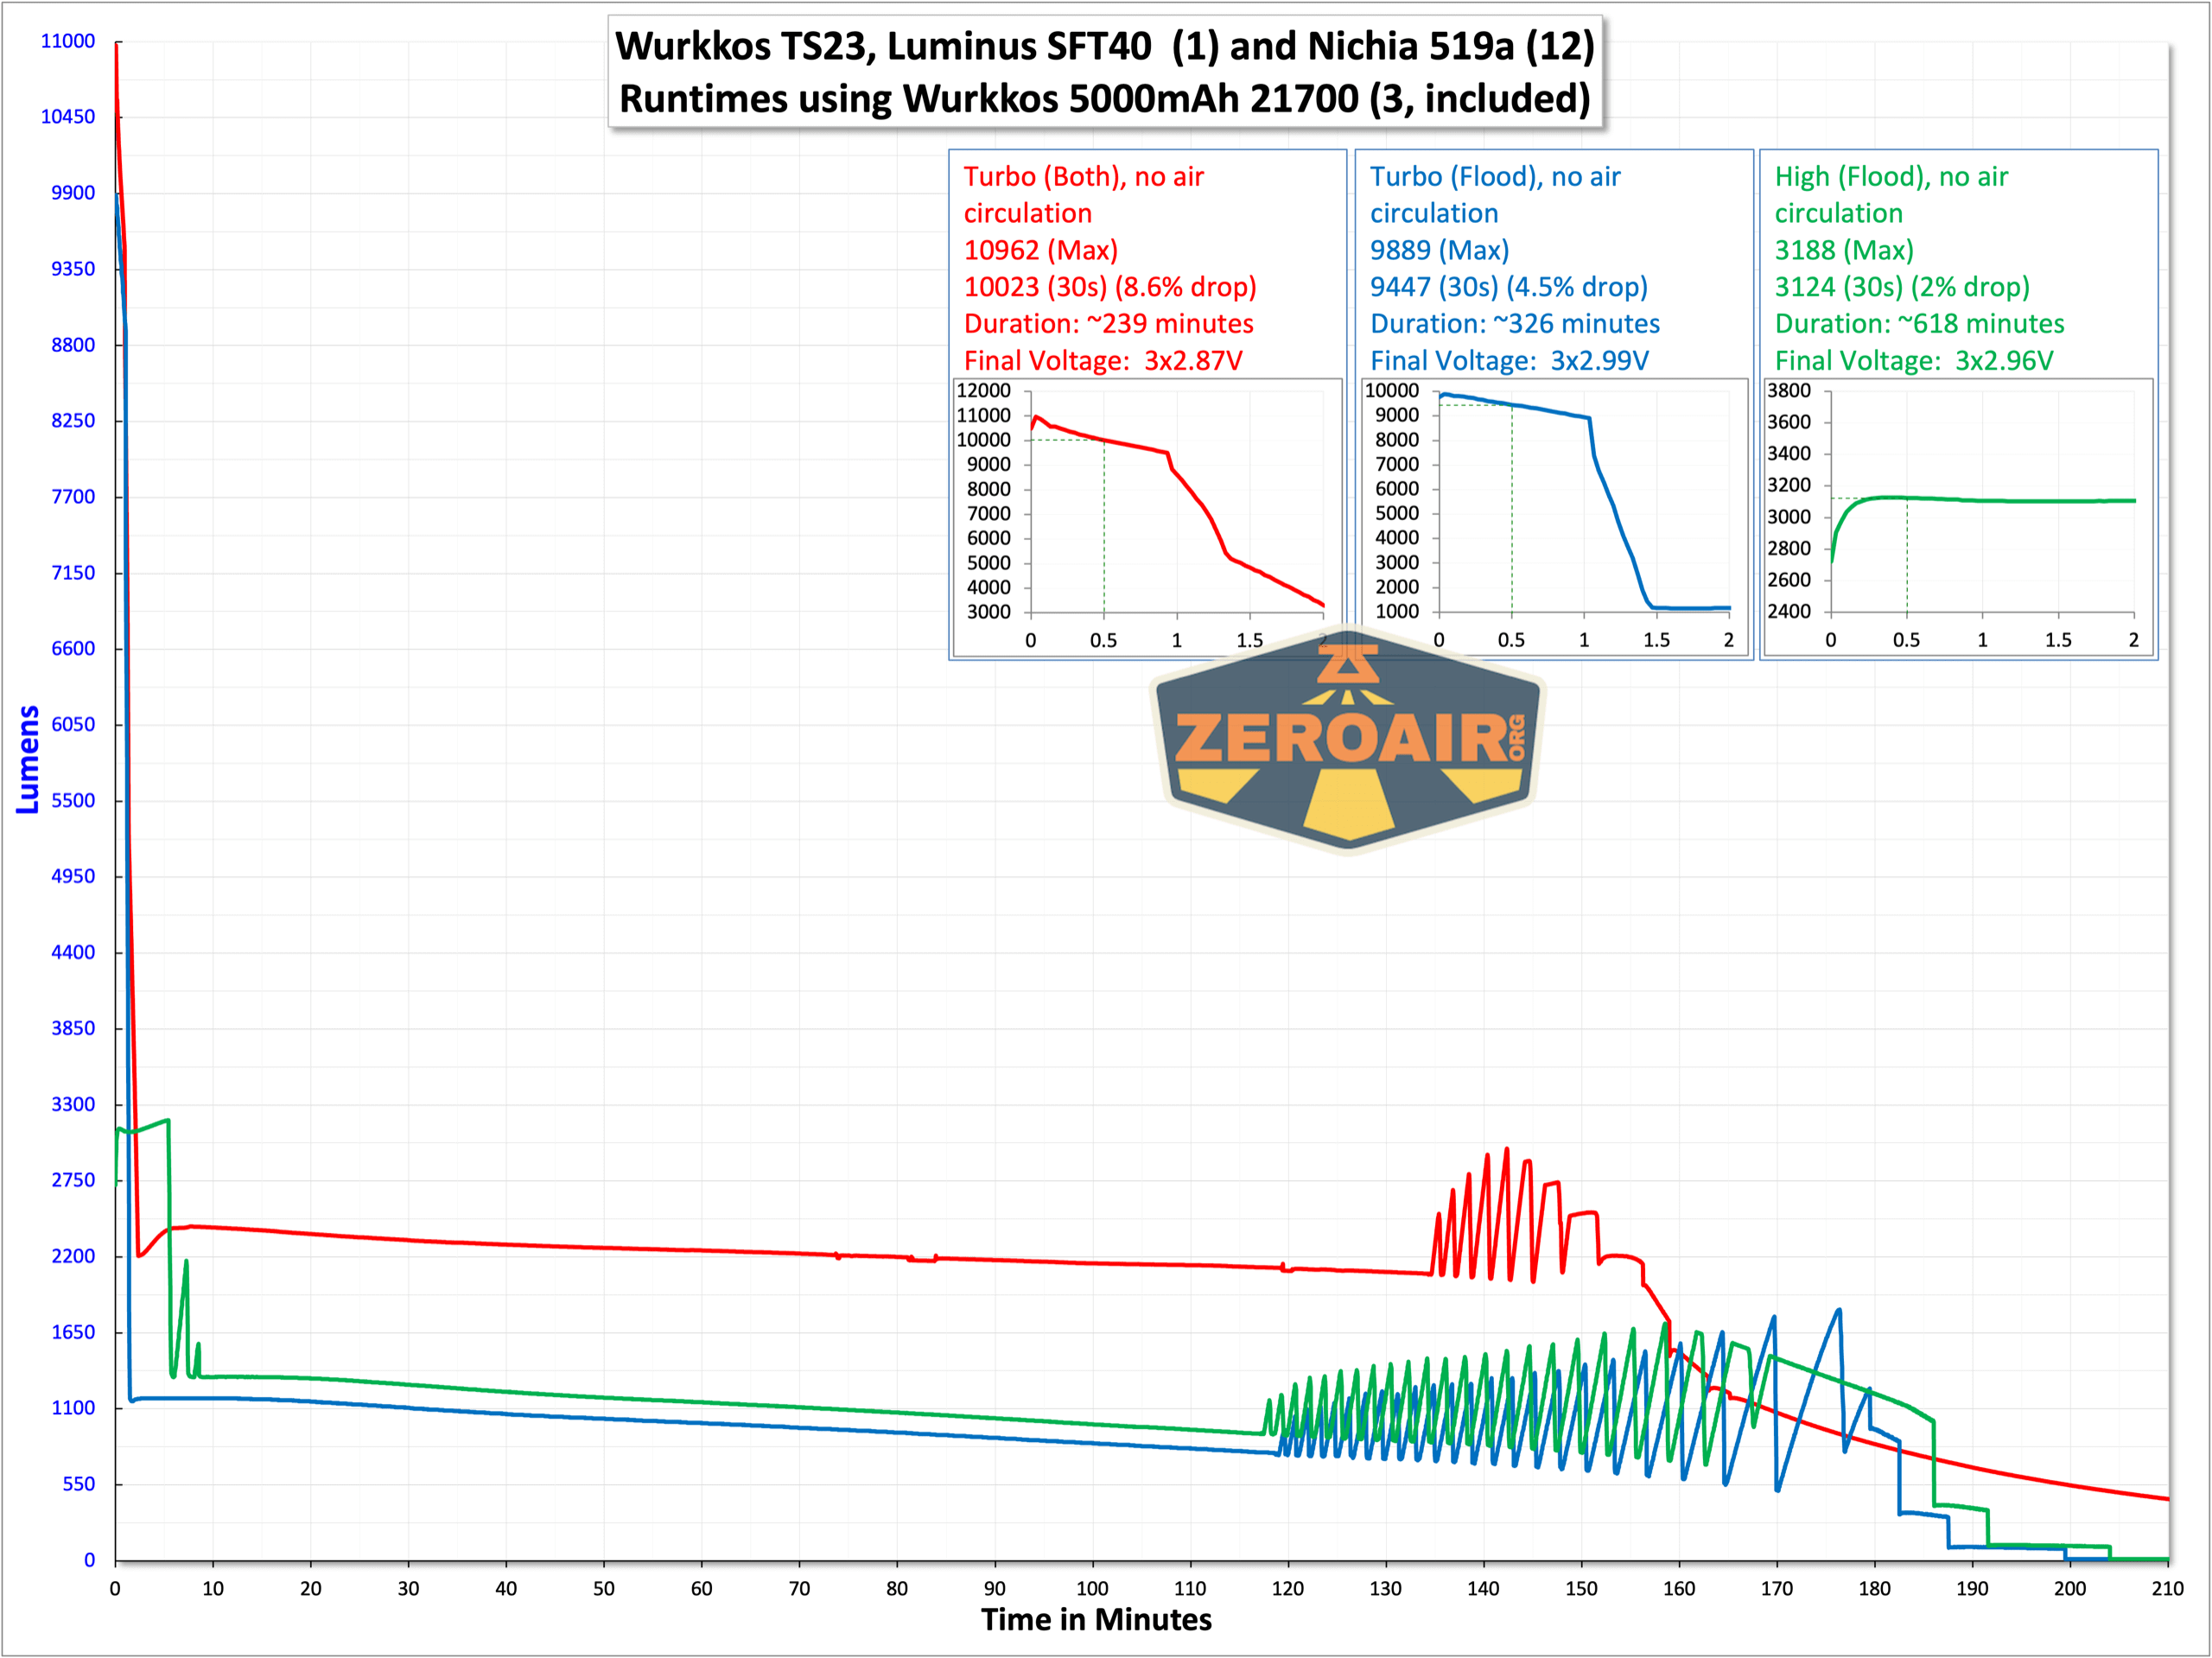
Task: Click the 'Time in Minutes' x-axis label
Action: tap(1096, 1620)
